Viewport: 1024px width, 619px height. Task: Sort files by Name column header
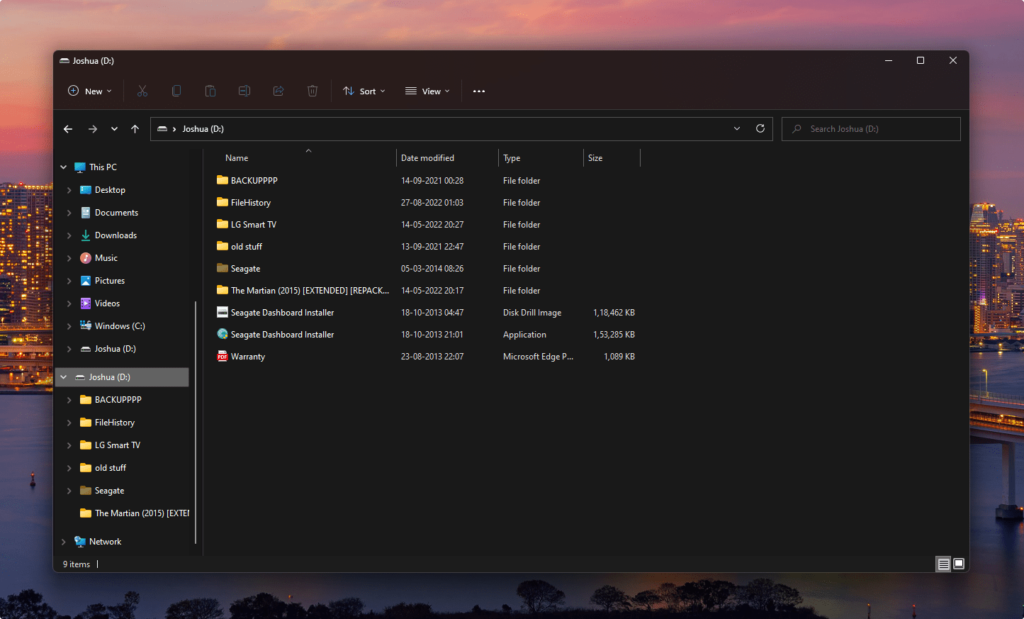tap(237, 158)
